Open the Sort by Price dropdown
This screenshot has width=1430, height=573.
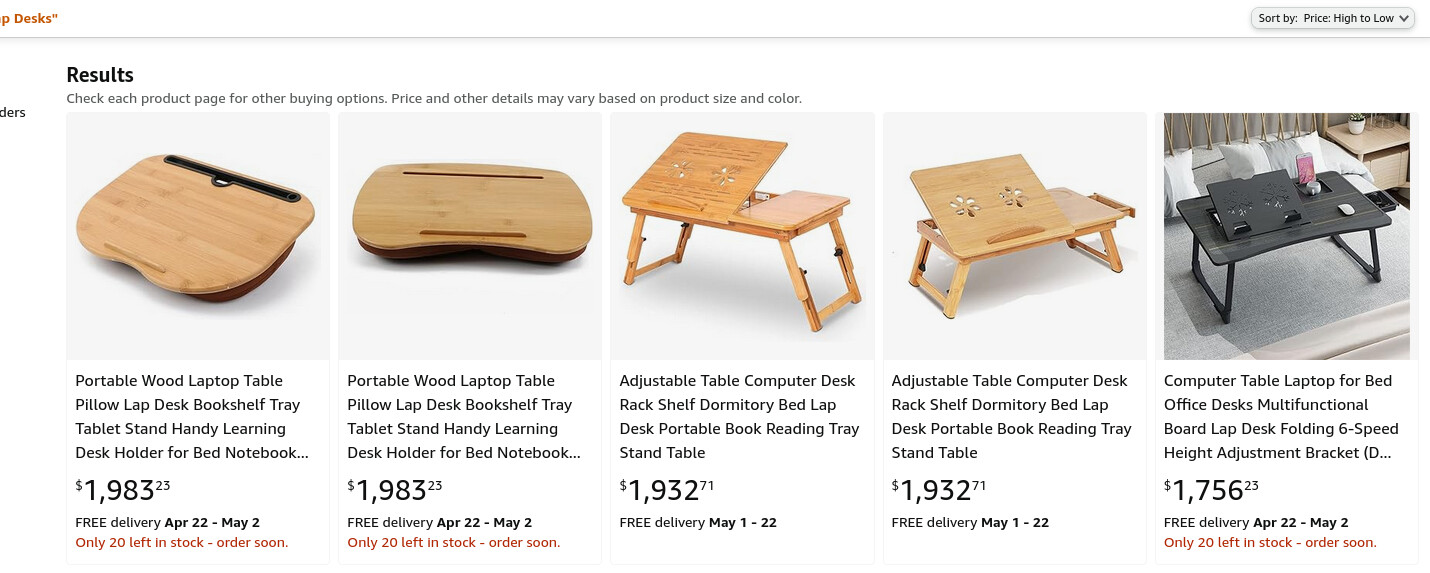click(x=1332, y=18)
